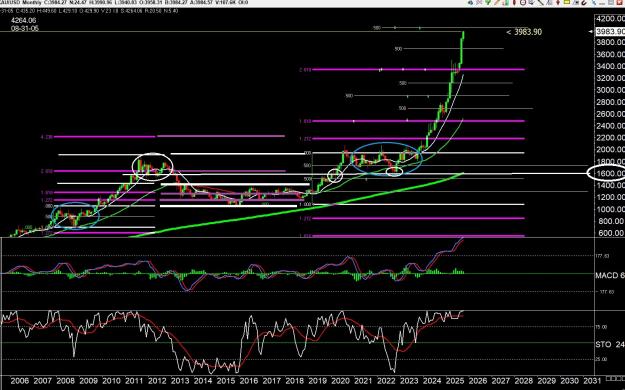625x390 pixels.
Task: Click the black hook-shaped icon in toolbar
Action: [584, 3]
